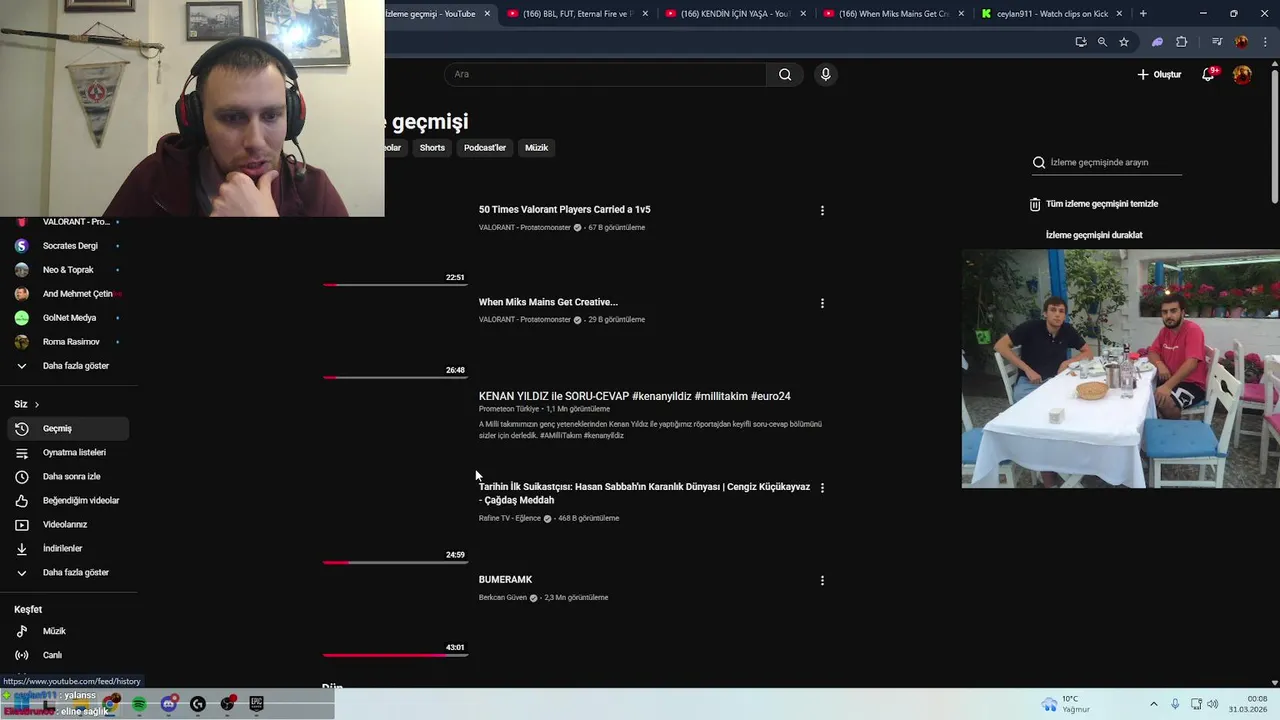Image resolution: width=1280 pixels, height=720 pixels.
Task: Click the BUMERAMK video progress bar
Action: coord(395,655)
